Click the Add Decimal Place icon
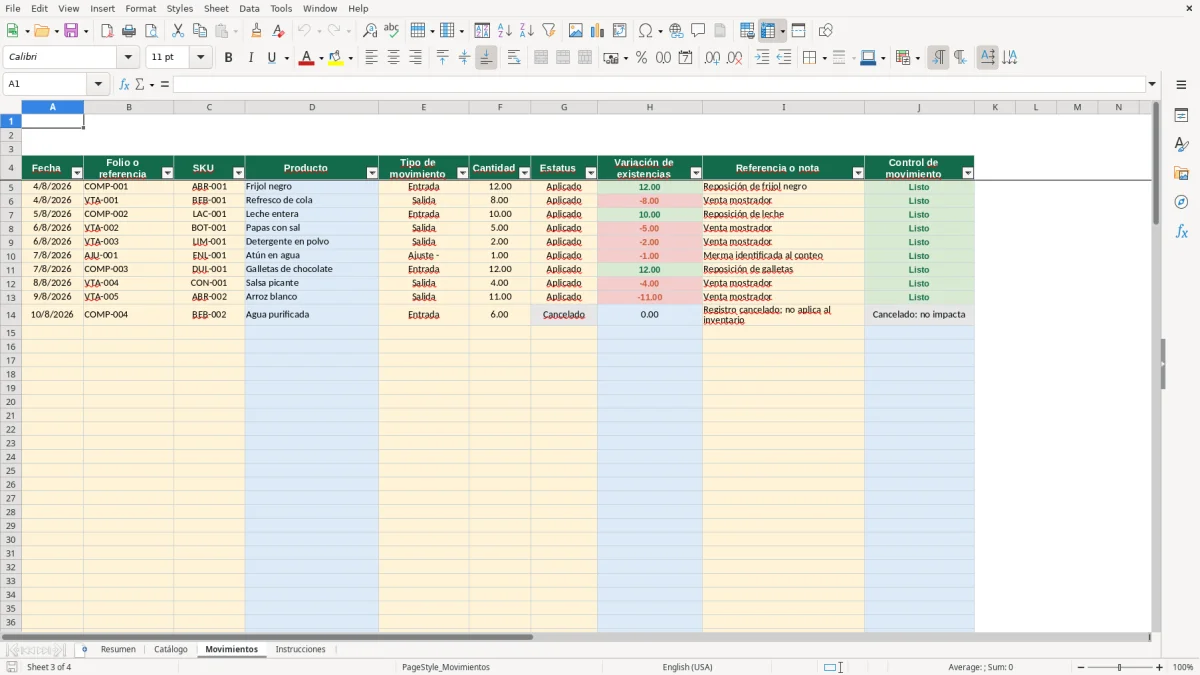Viewport: 1200px width, 675px height. tap(713, 58)
